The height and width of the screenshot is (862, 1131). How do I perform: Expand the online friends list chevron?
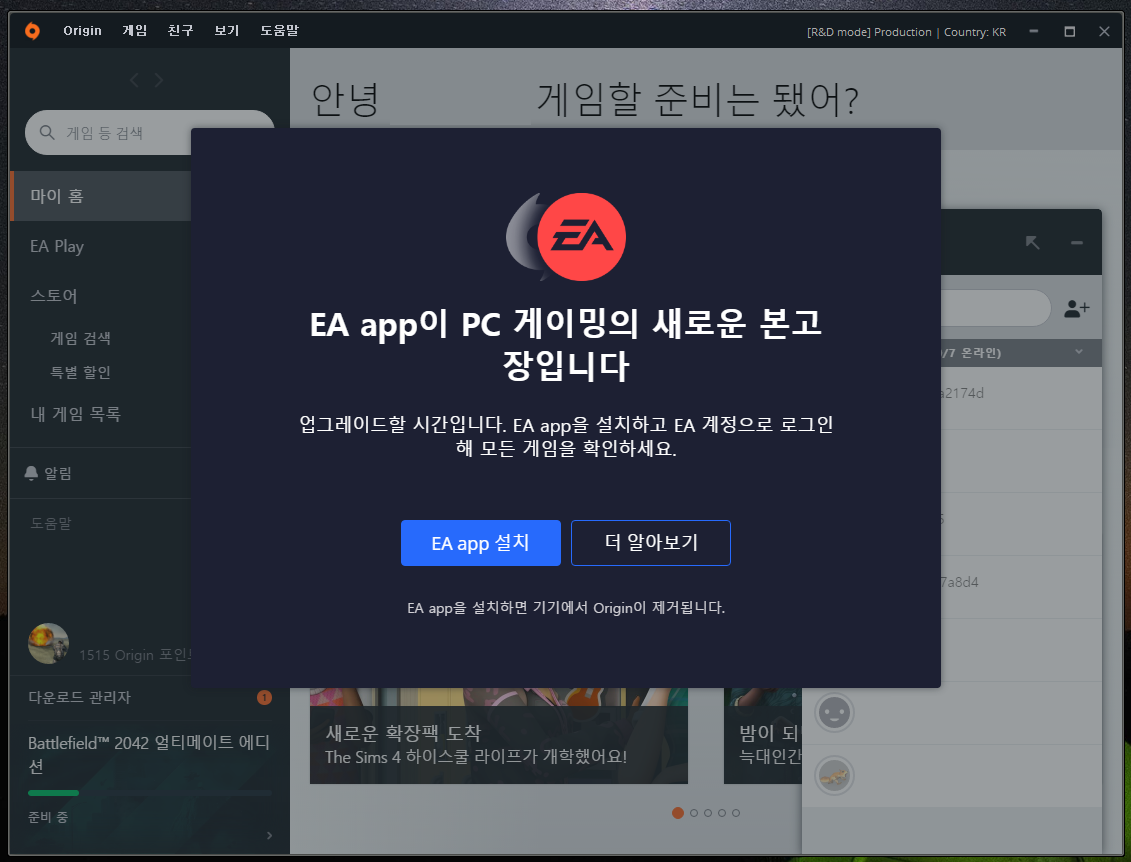(1079, 352)
